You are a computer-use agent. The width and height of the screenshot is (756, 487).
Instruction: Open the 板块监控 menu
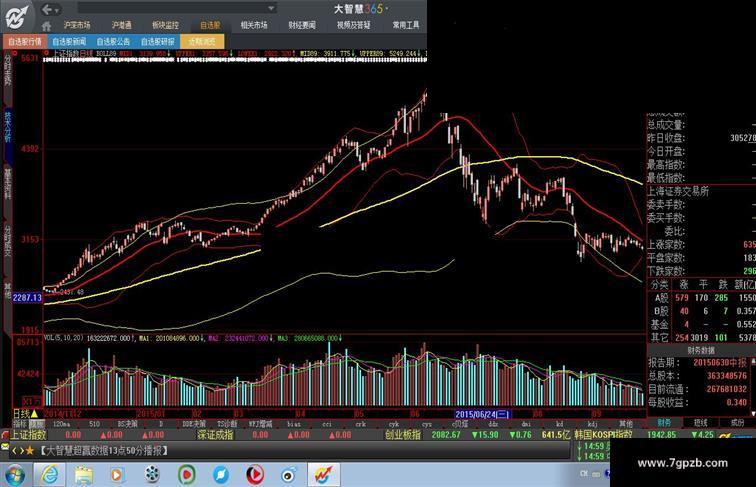[165, 25]
